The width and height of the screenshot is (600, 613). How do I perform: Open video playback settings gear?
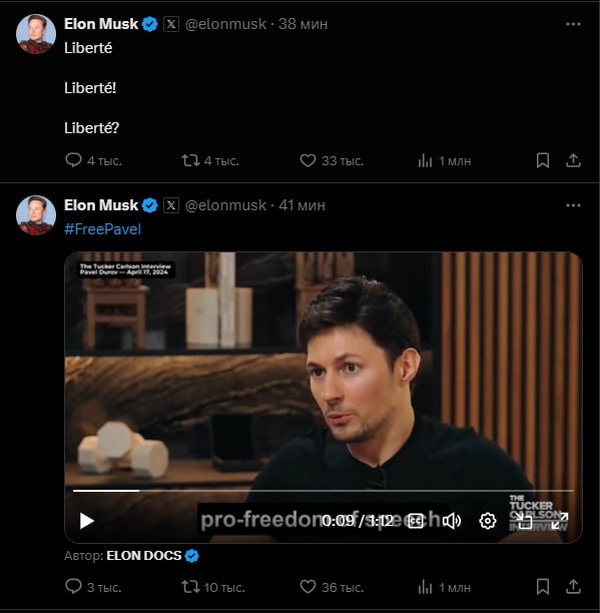488,520
